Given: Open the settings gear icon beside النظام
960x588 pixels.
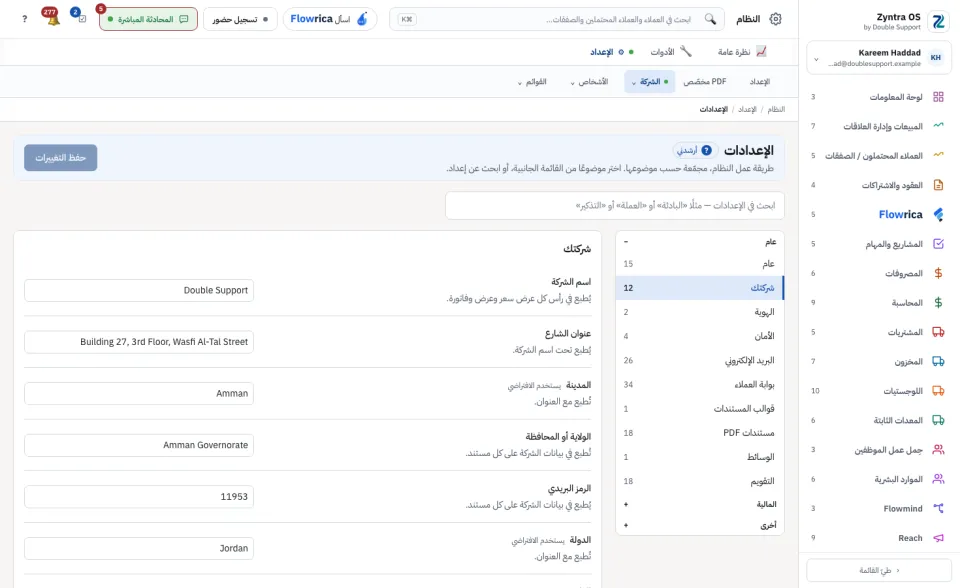Looking at the screenshot, I should coord(775,19).
